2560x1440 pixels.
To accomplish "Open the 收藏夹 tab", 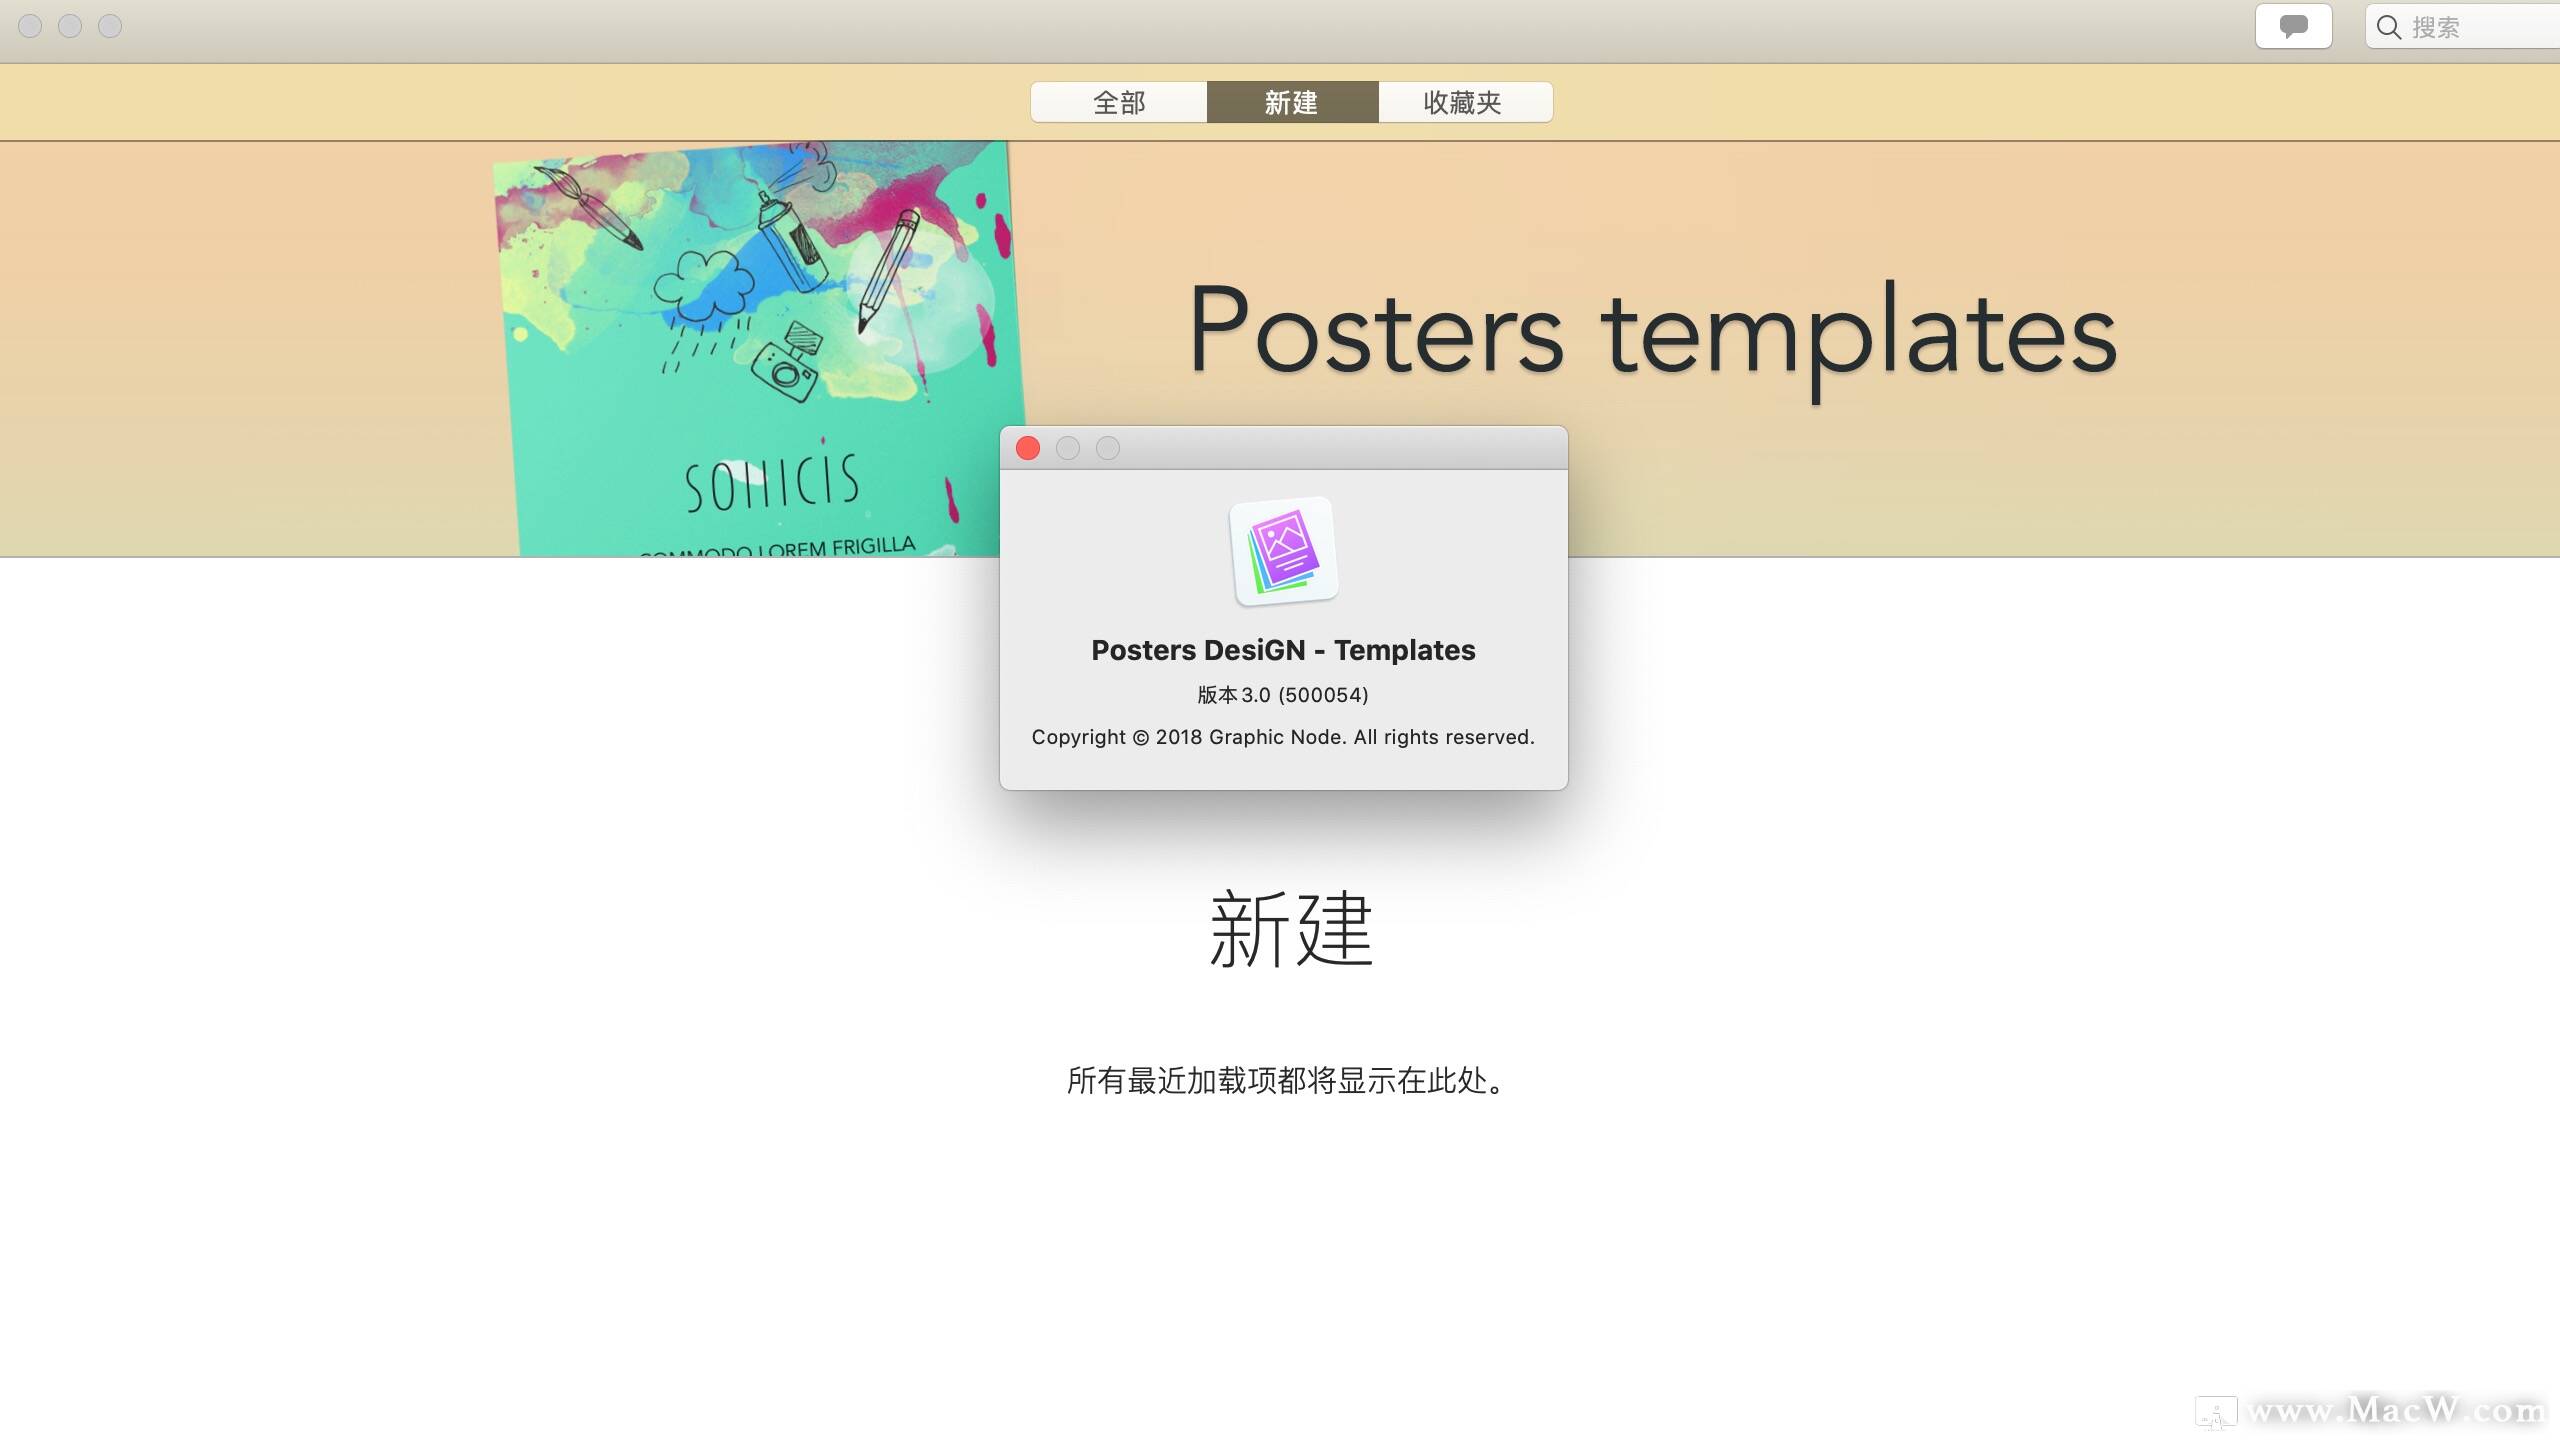I will [1465, 102].
